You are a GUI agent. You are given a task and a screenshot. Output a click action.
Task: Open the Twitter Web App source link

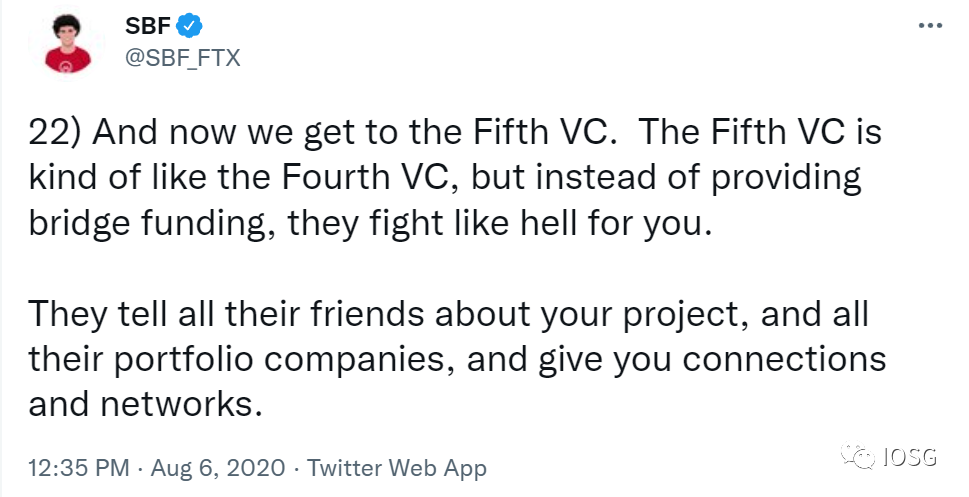(397, 468)
